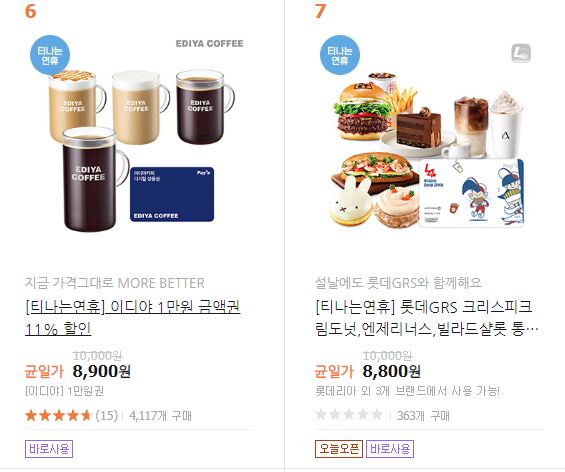
Task: Click the orange star rating for Ediya voucher
Action: (x=58, y=415)
